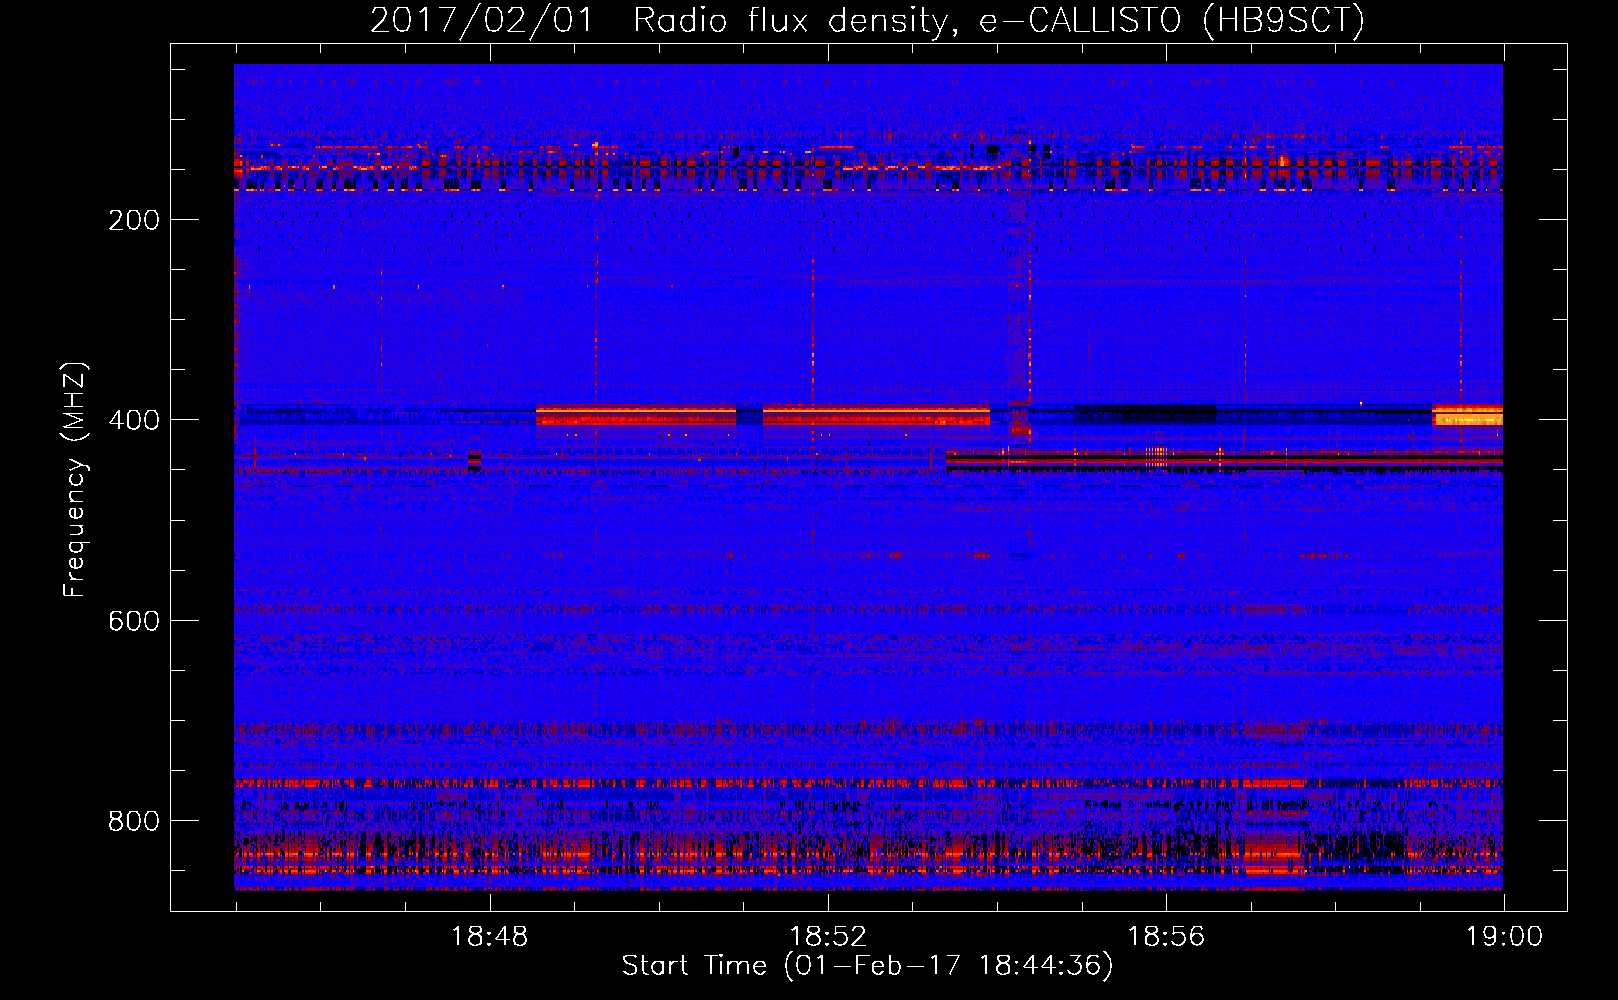Click the 200 frequency tick label
This screenshot has width=1618, height=1000.
tap(134, 220)
